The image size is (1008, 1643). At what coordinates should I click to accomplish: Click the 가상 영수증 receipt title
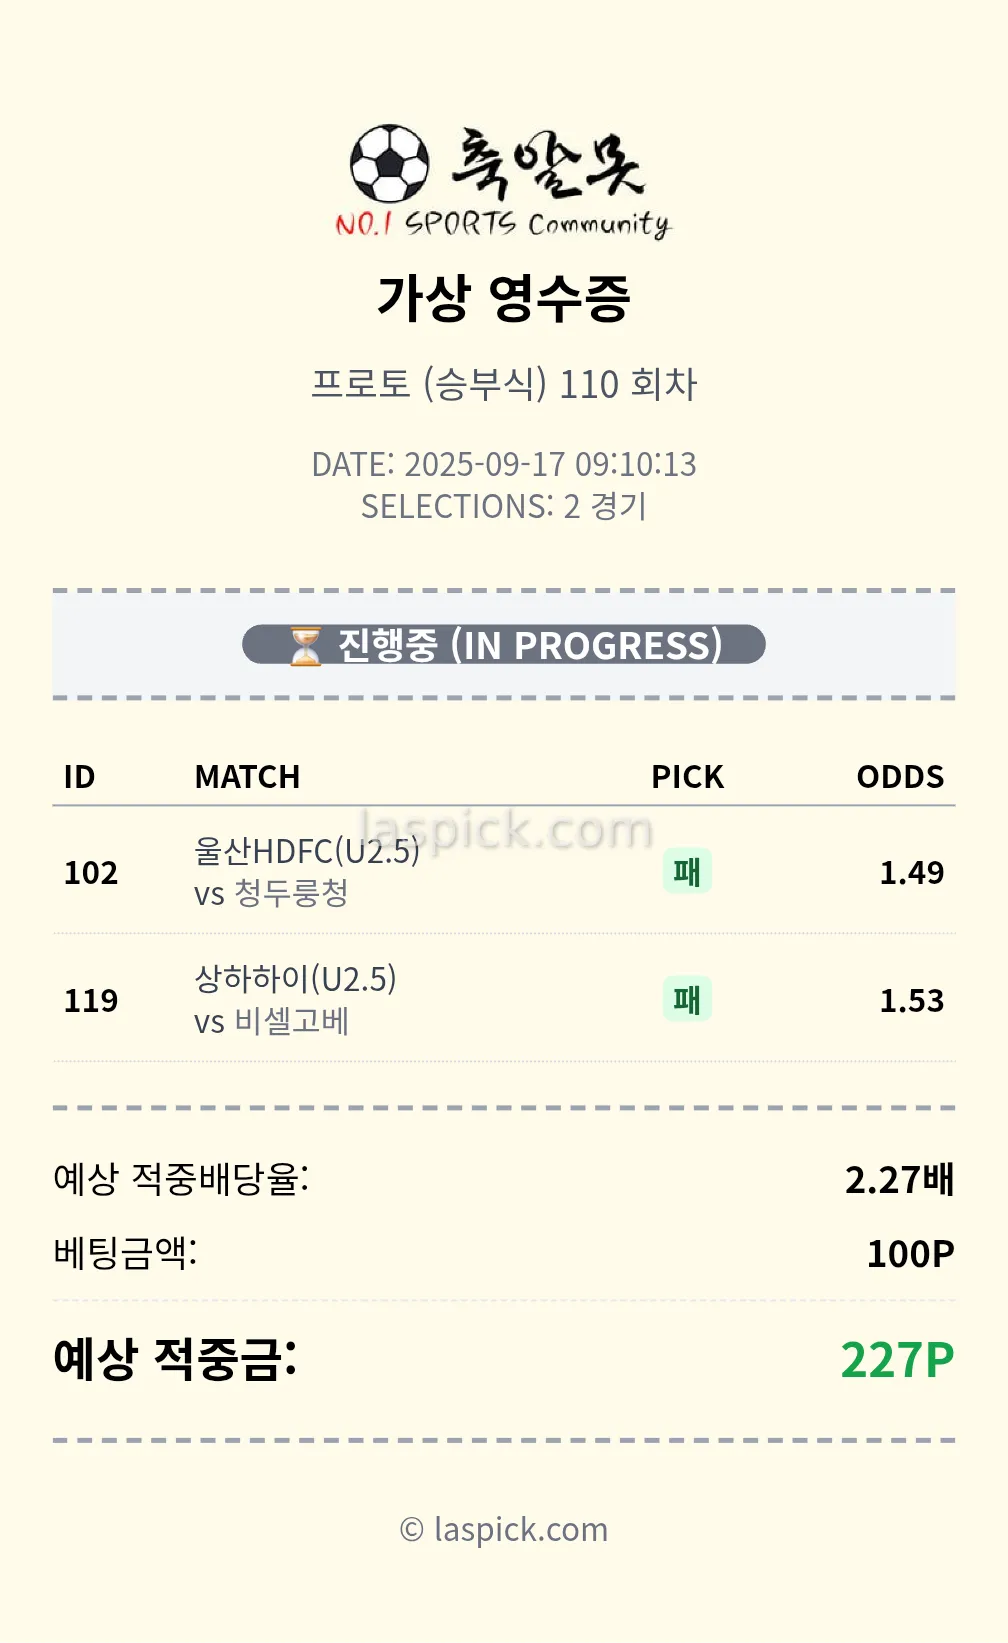[x=504, y=298]
